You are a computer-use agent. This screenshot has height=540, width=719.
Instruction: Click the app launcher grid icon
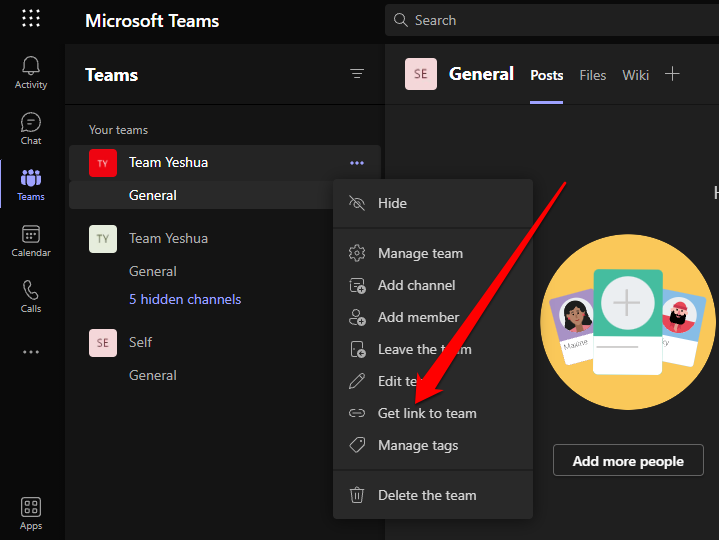point(31,19)
